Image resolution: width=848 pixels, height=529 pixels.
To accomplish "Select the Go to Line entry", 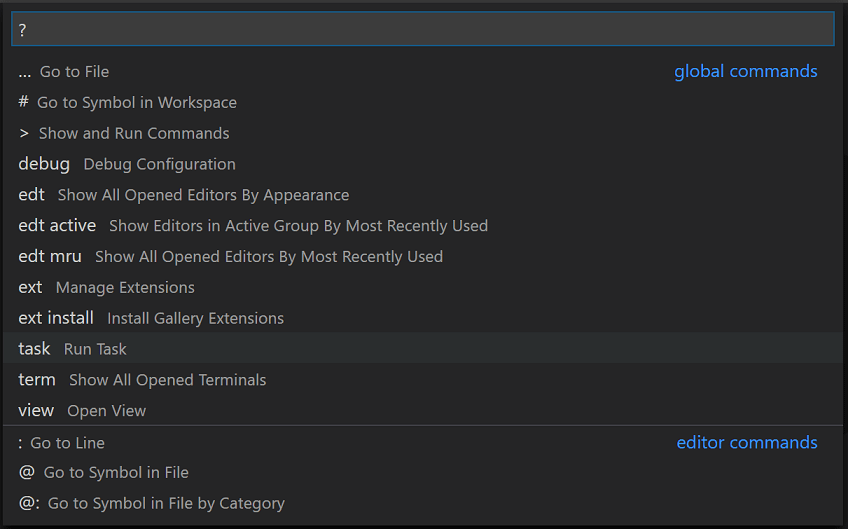I will click(x=67, y=443).
